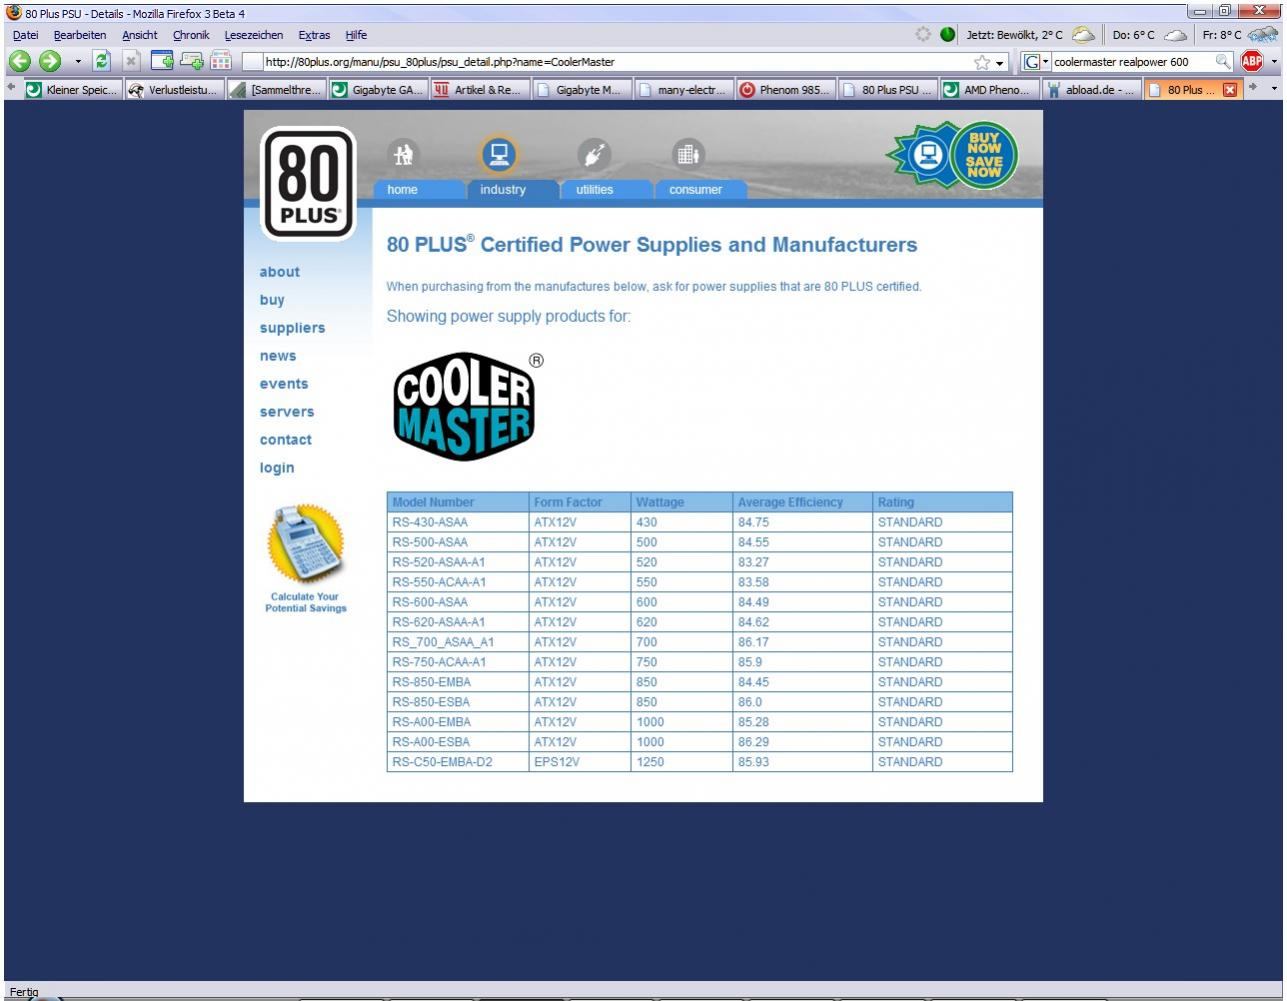1287x1001 pixels.
Task: Click the stop loading icon
Action: (130, 62)
